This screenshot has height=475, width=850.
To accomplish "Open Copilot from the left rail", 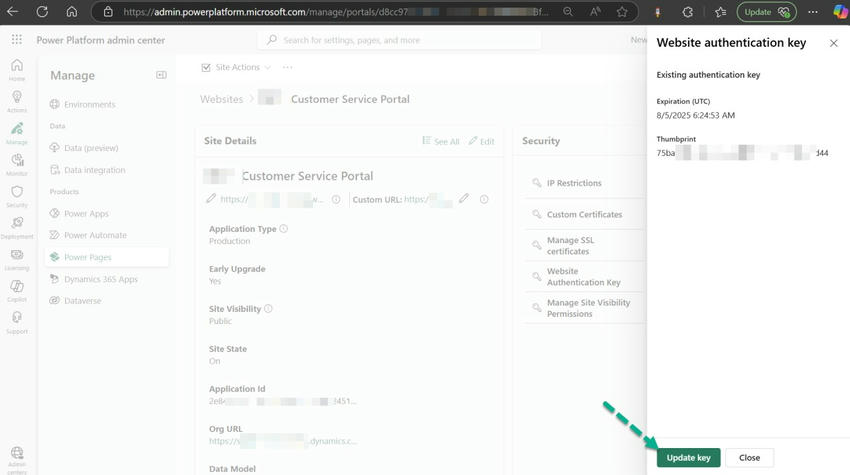I will coord(17,291).
